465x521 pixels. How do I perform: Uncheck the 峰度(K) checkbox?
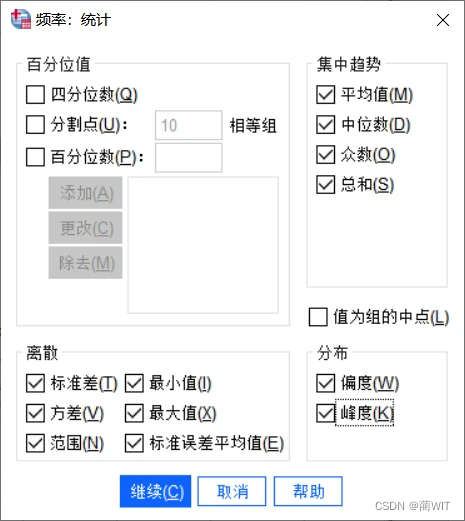pyautogui.click(x=325, y=413)
